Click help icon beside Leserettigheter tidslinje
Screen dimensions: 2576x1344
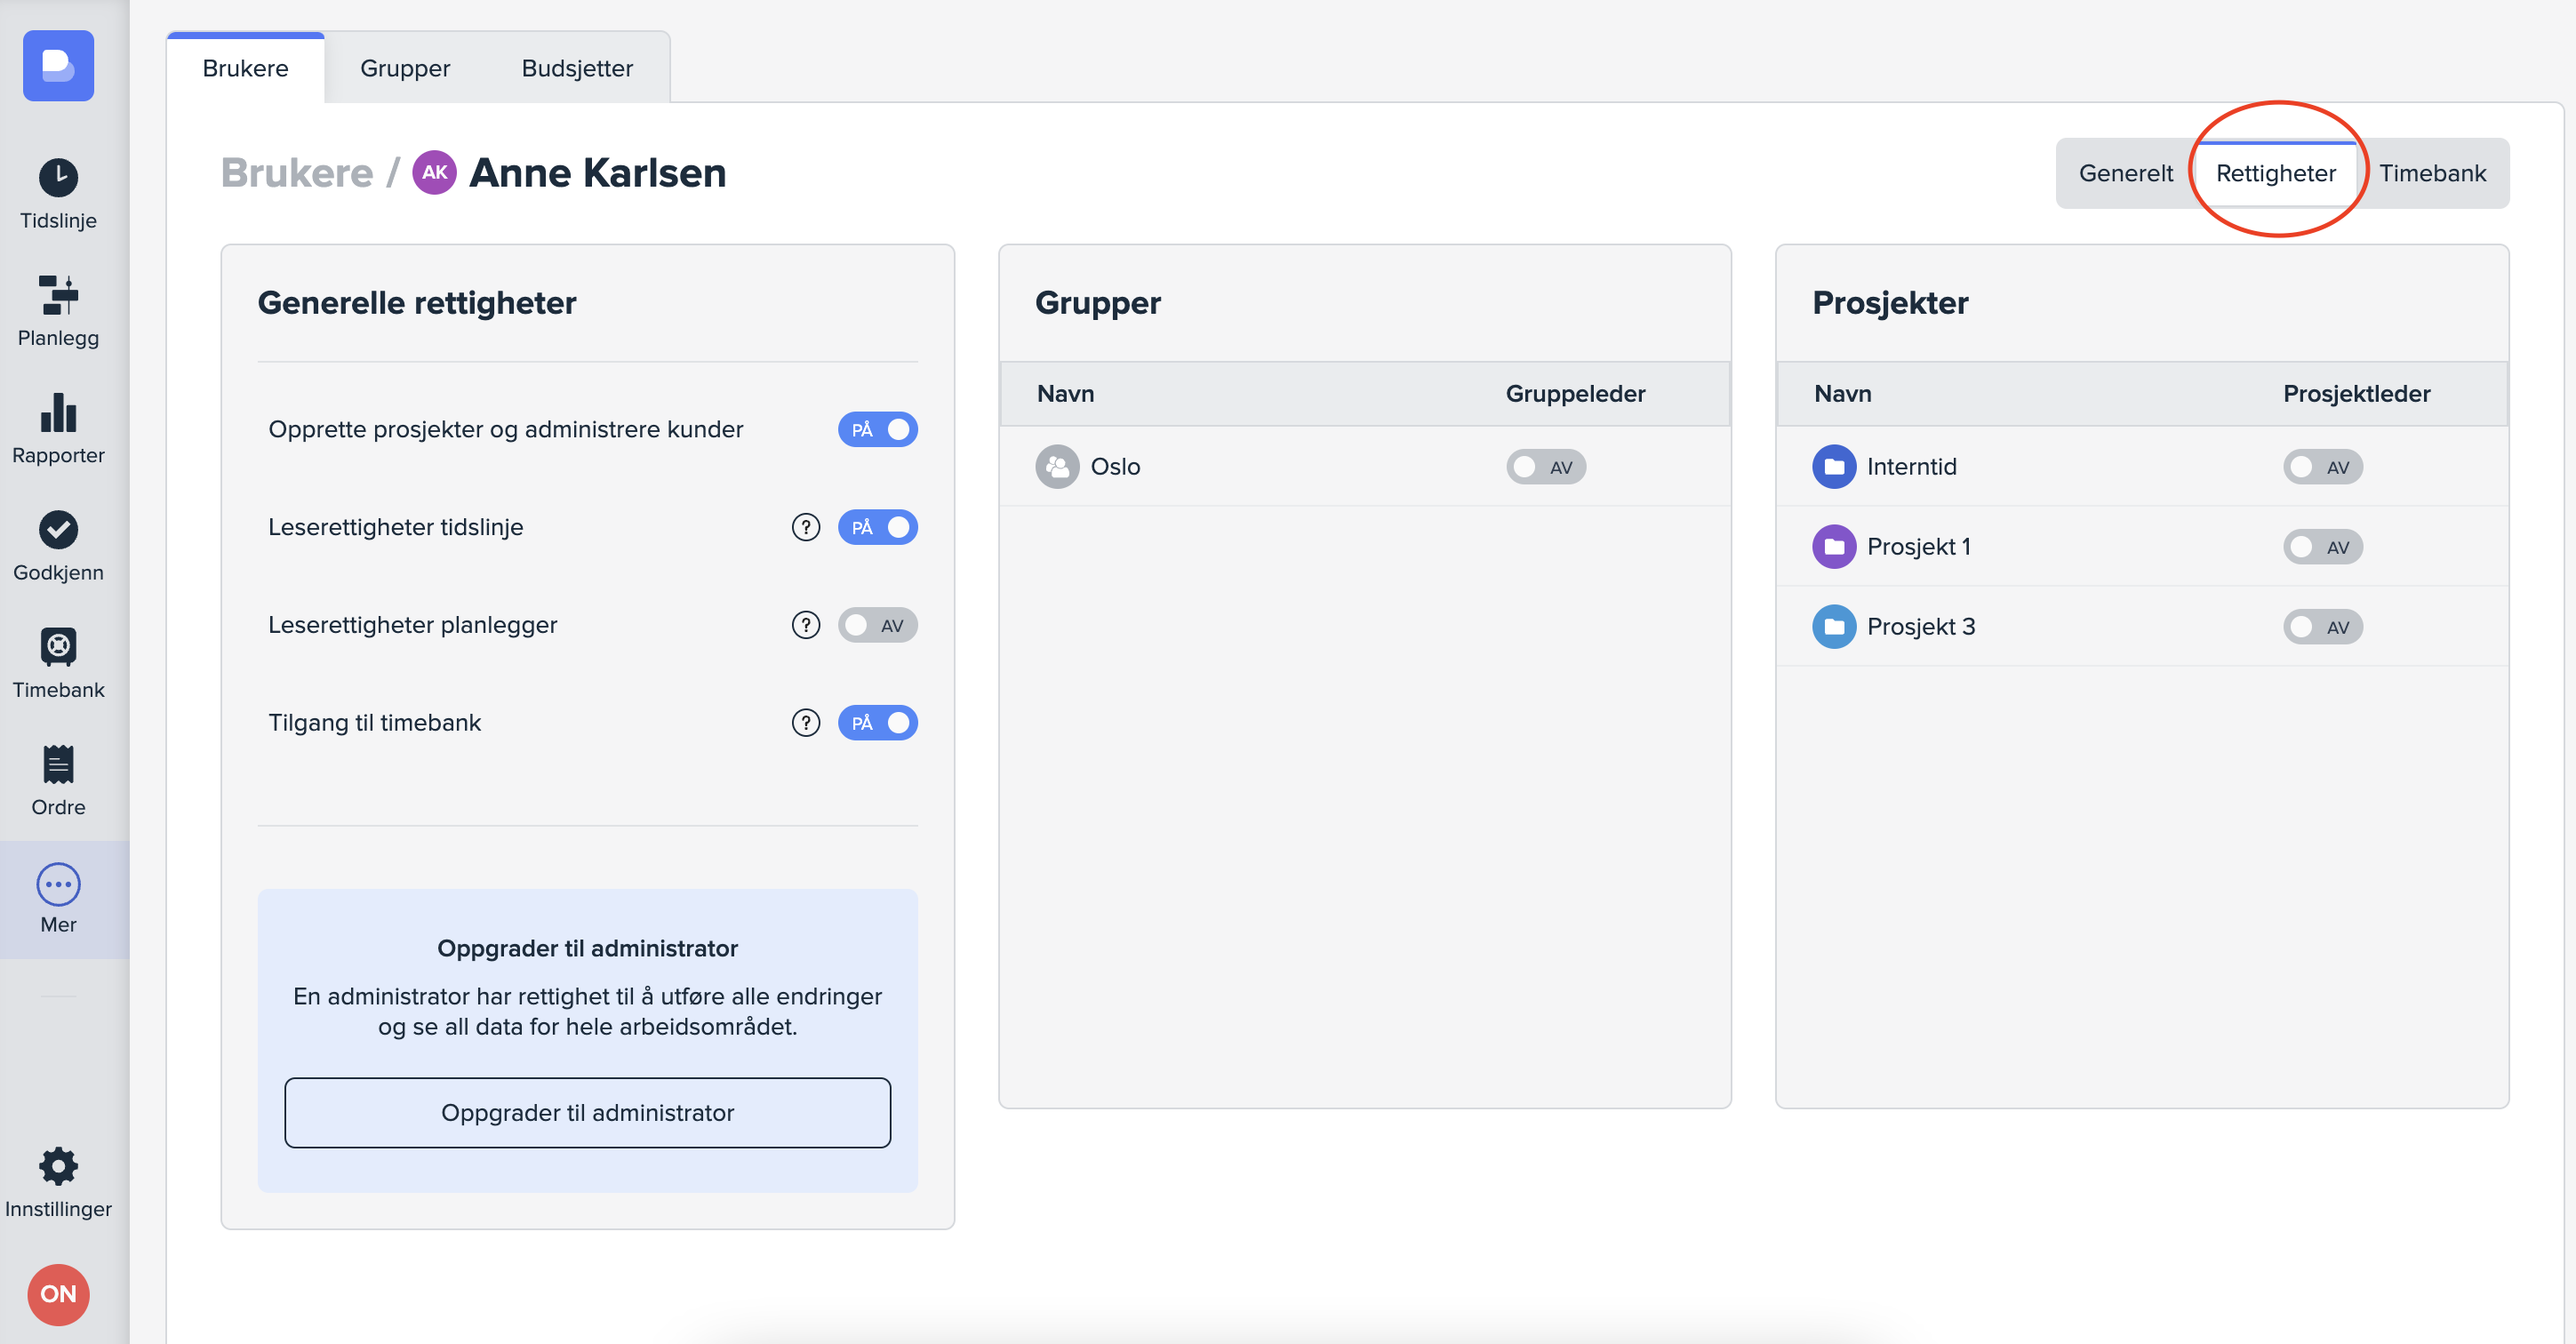805,527
